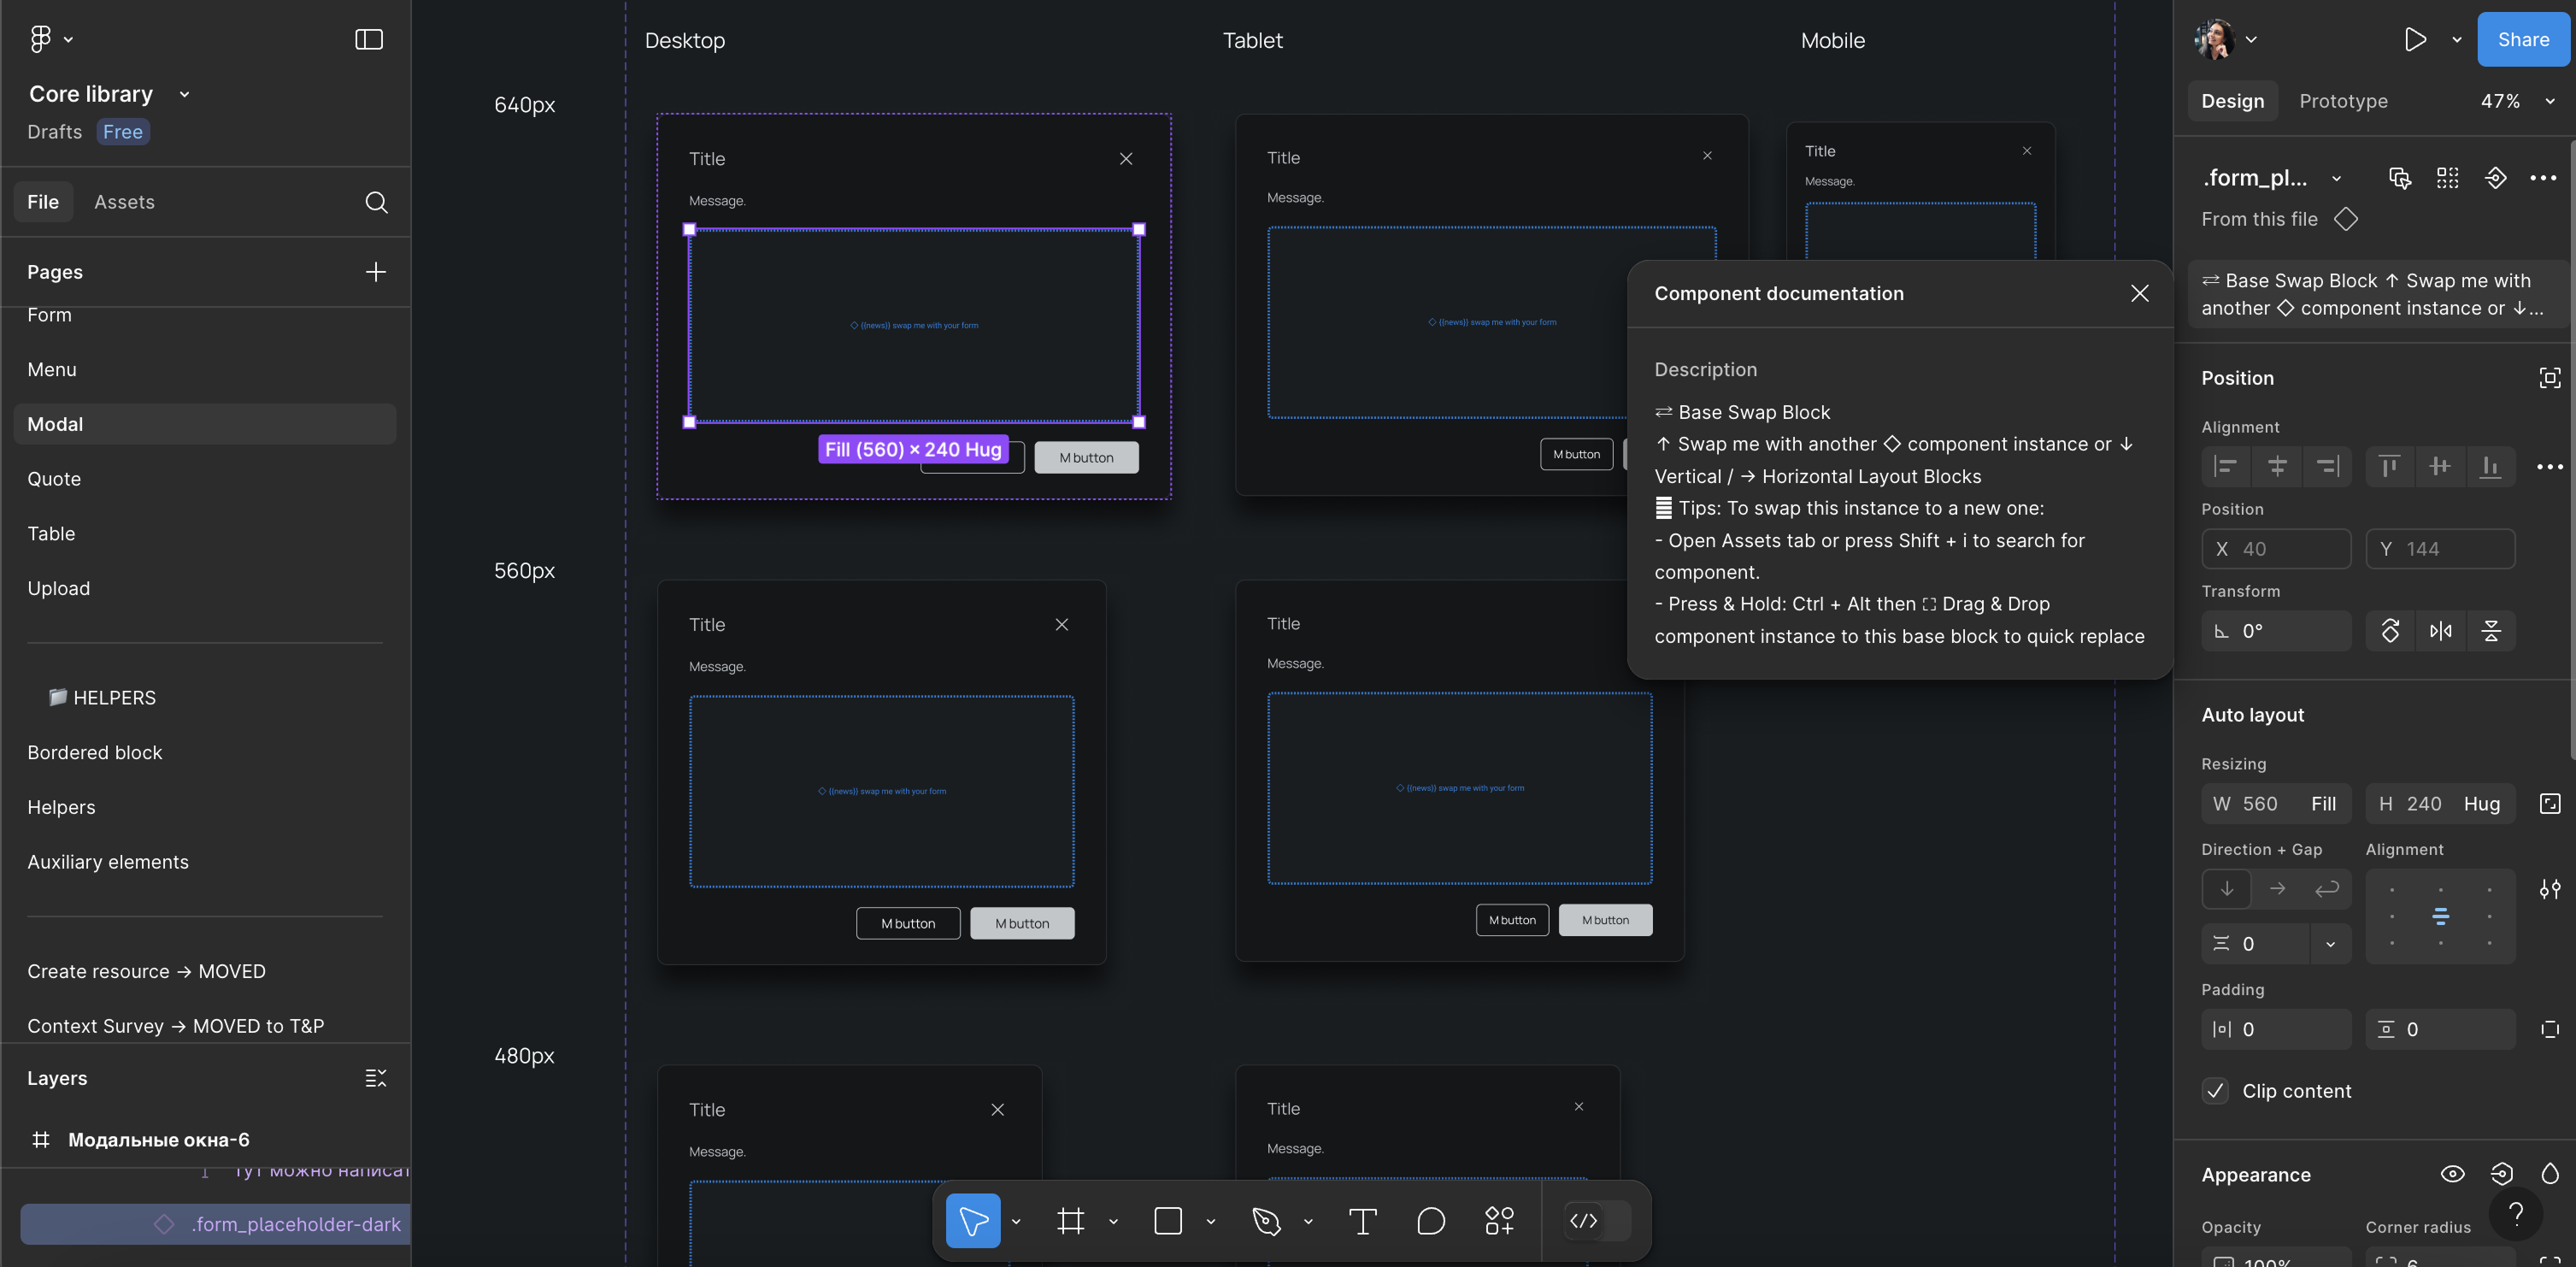
Task: Toggle Clip content checkbox
Action: coord(2215,1091)
